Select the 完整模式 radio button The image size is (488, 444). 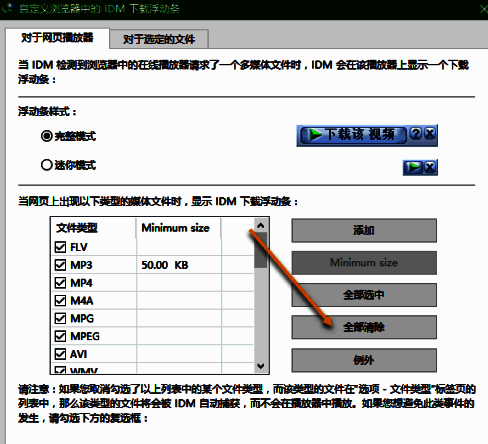[47, 136]
